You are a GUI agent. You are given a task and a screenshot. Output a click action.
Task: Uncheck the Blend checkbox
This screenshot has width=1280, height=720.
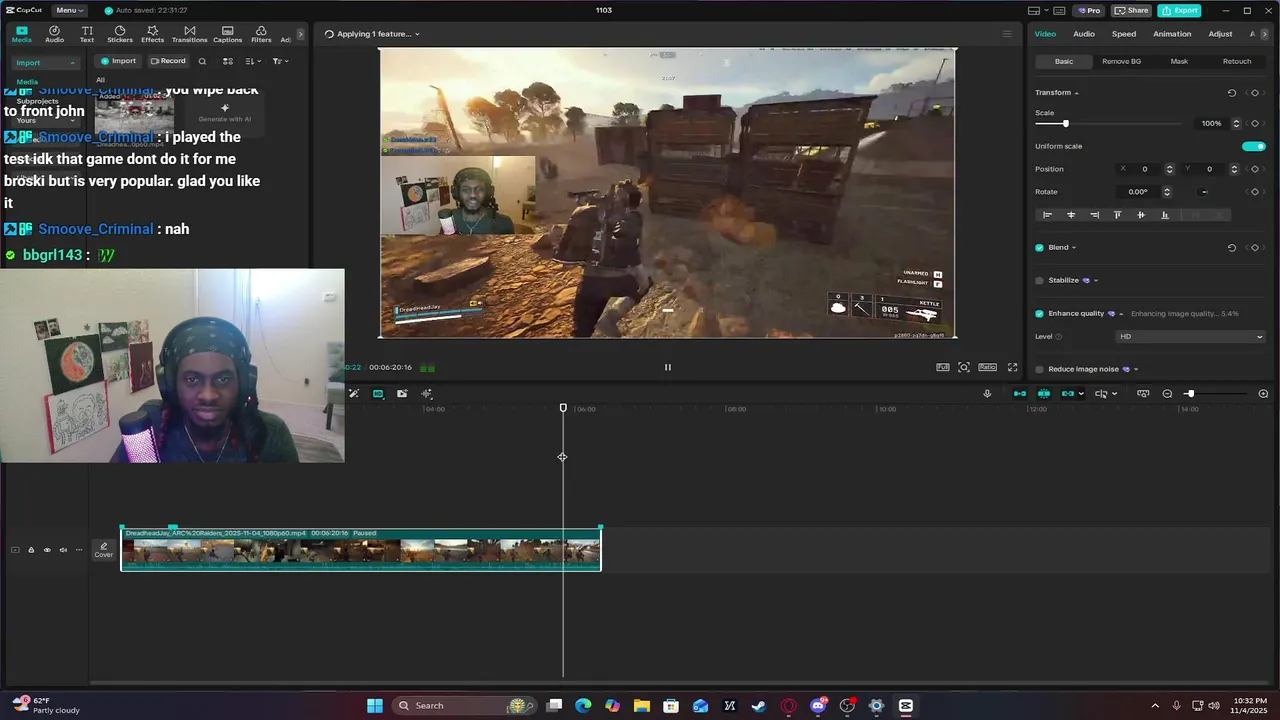[1039, 248]
